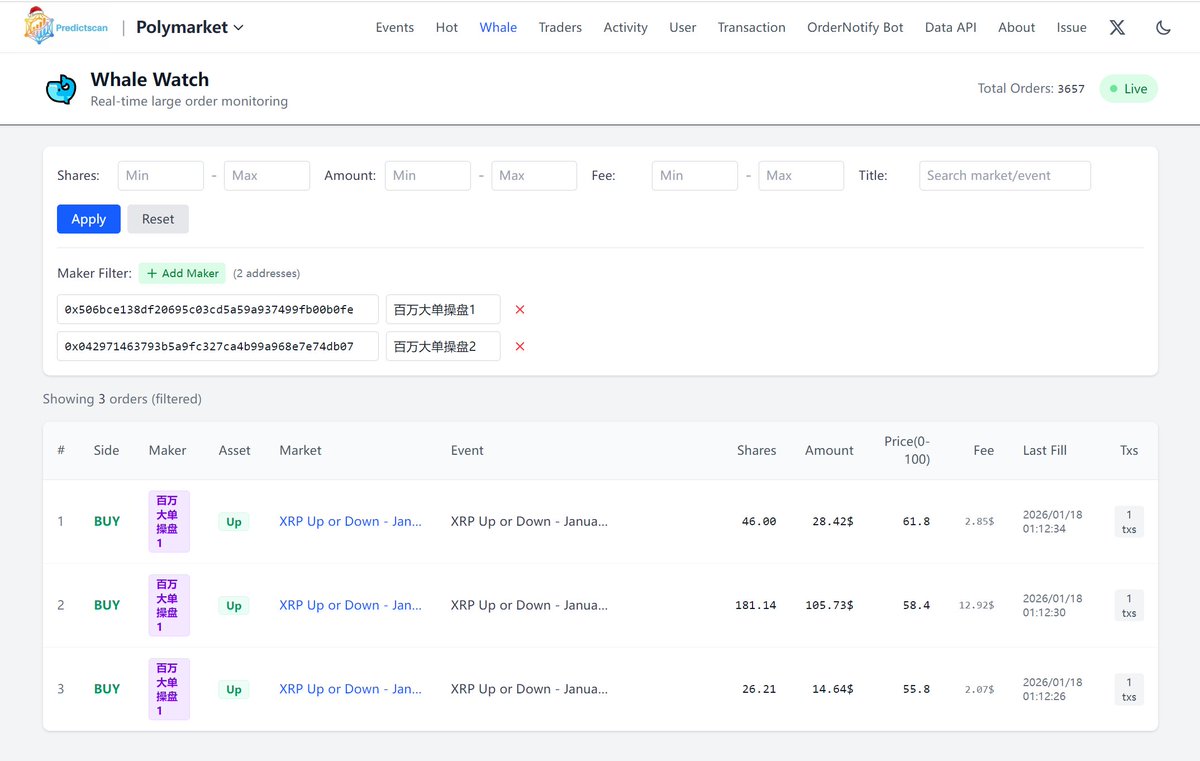Click the Shares column header
Screen dimensions: 1200x761
coord(756,450)
